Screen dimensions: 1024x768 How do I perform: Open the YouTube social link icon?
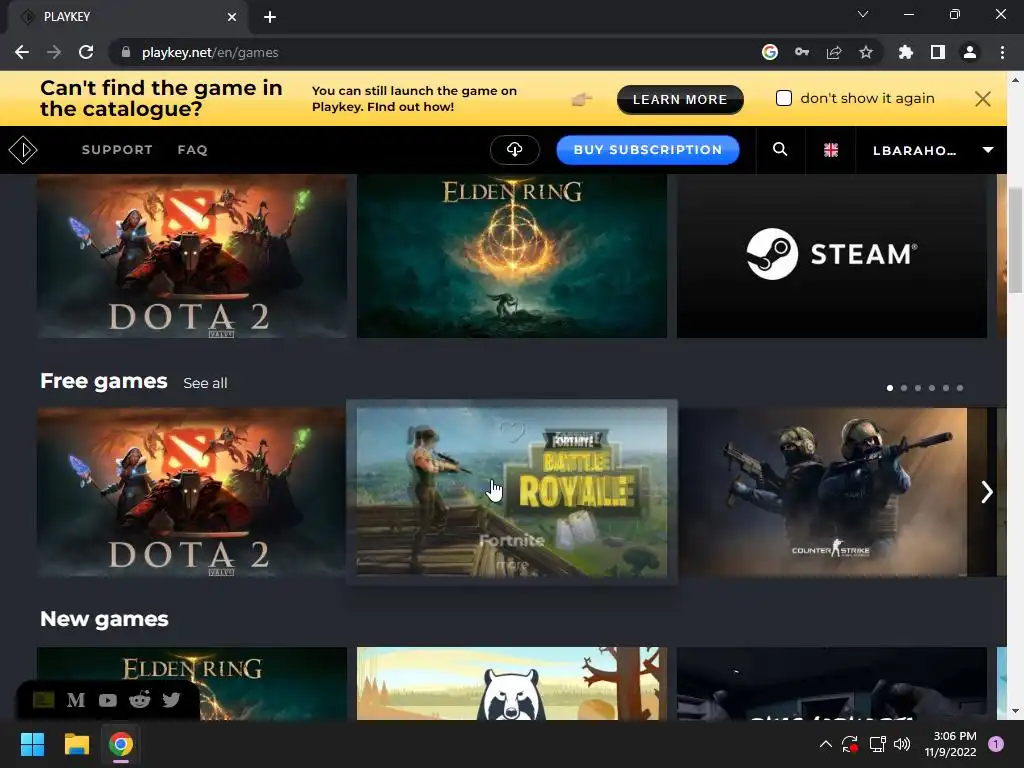pos(108,700)
